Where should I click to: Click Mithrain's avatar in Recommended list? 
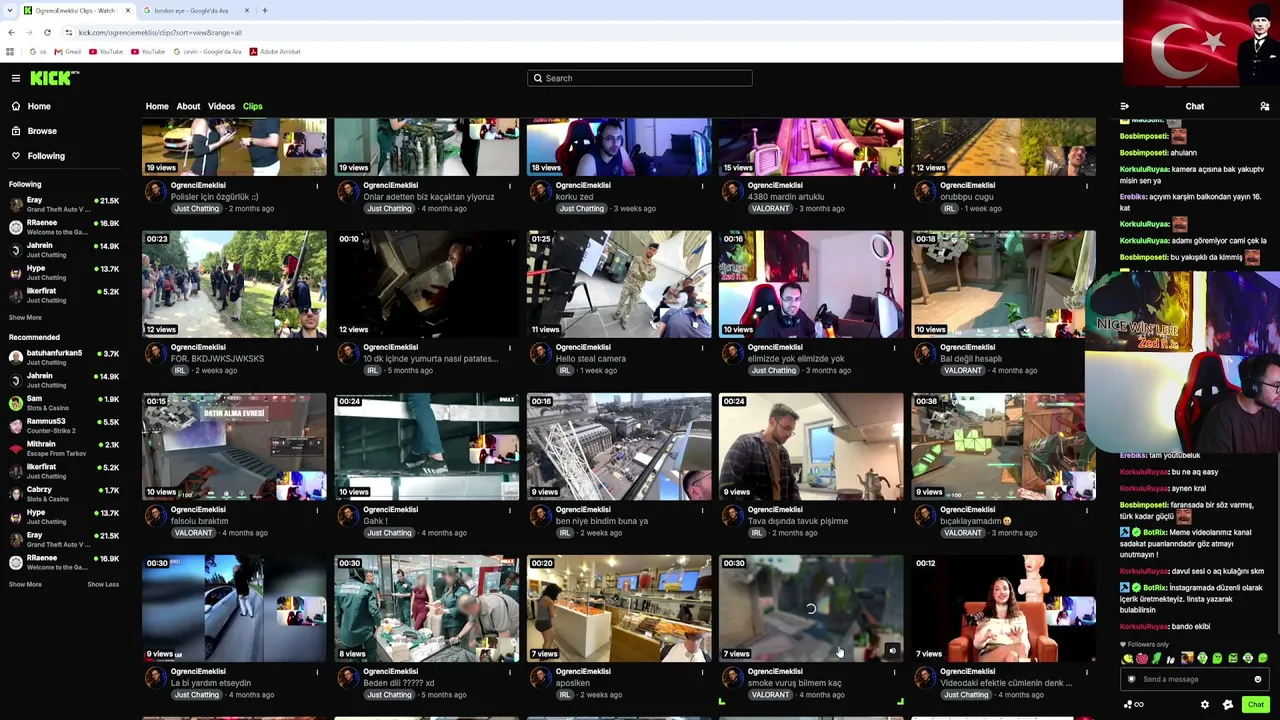pyautogui.click(x=16, y=448)
